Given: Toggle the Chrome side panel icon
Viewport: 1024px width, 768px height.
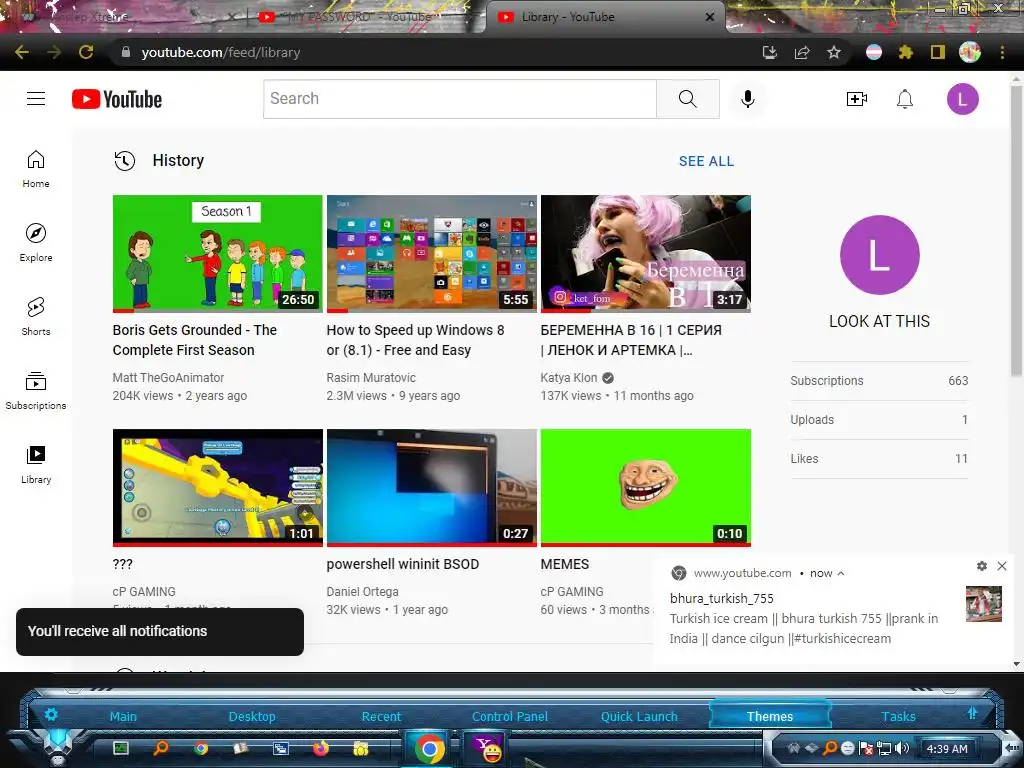Looking at the screenshot, I should [x=937, y=52].
